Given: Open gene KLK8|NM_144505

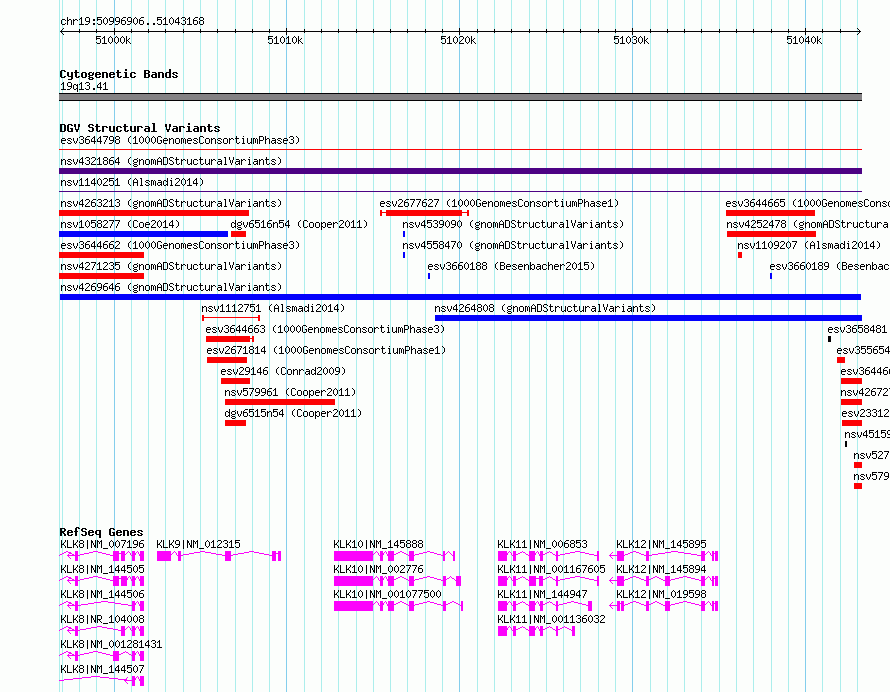Looking at the screenshot, I should [102, 569].
